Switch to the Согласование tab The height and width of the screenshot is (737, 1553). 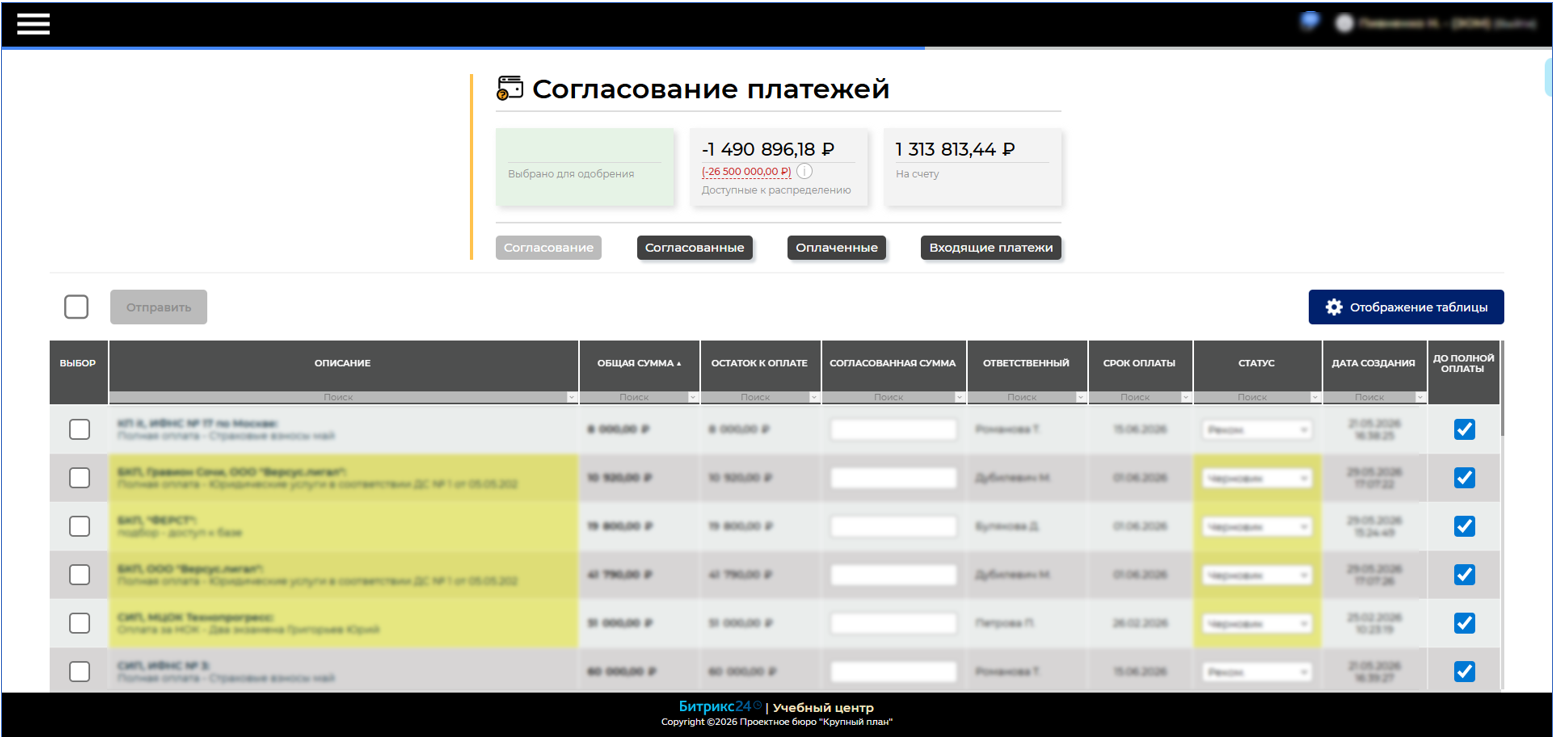[x=548, y=247]
